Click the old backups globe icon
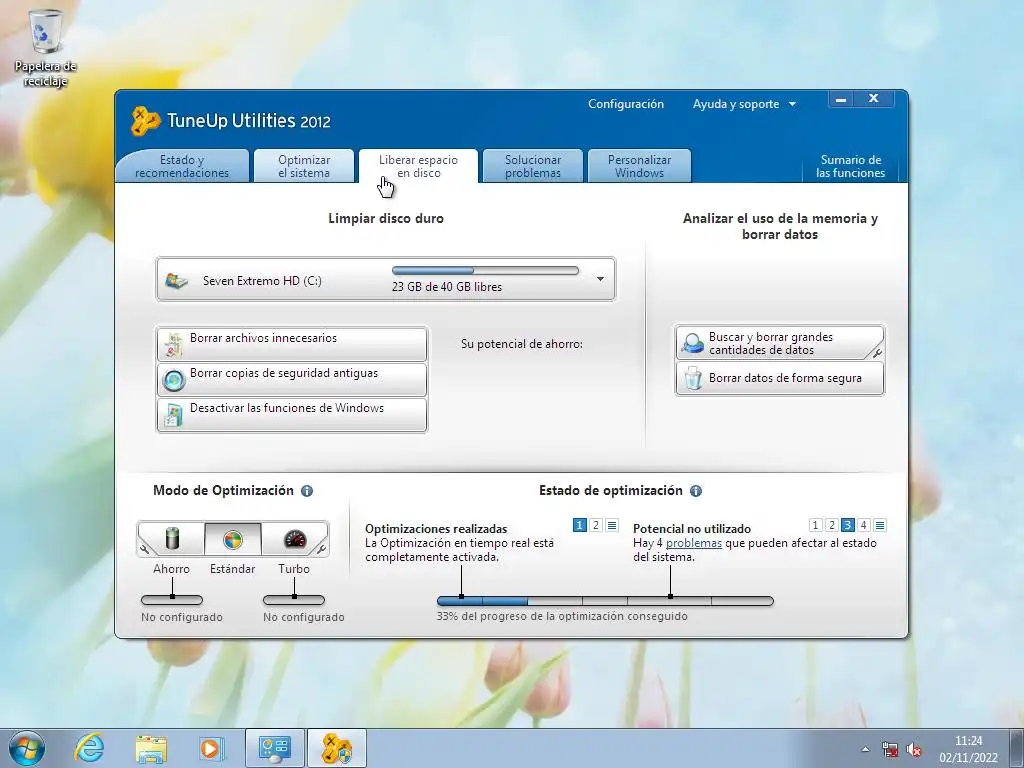1024x768 pixels. [x=174, y=380]
